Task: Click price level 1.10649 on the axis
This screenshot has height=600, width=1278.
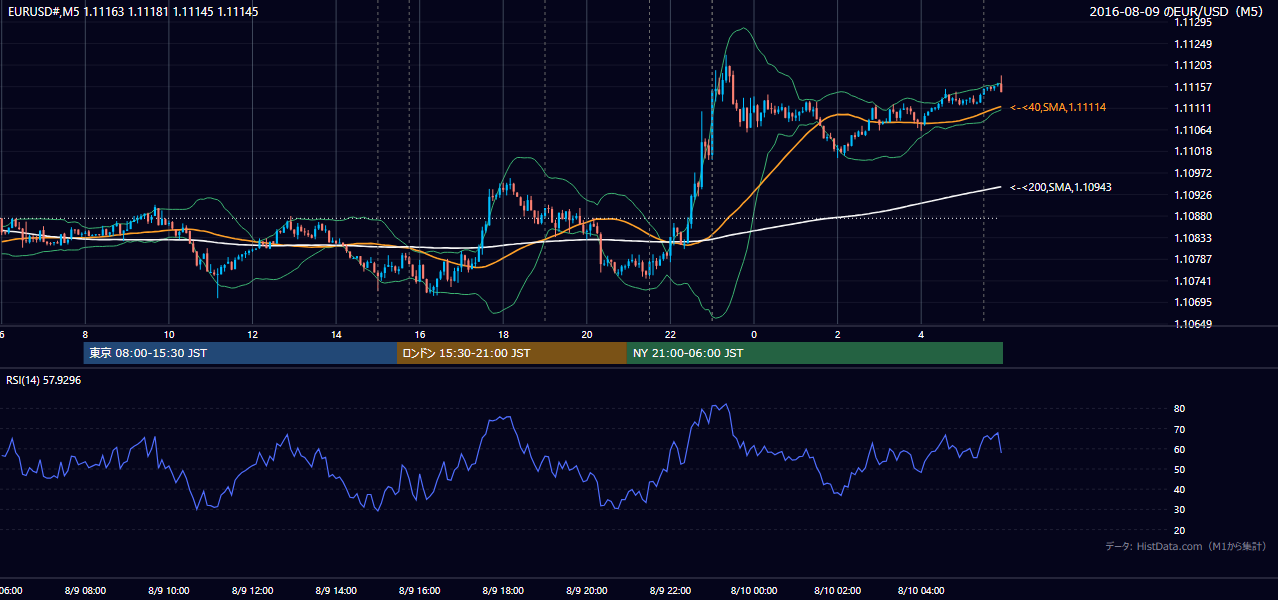Action: pos(1194,324)
